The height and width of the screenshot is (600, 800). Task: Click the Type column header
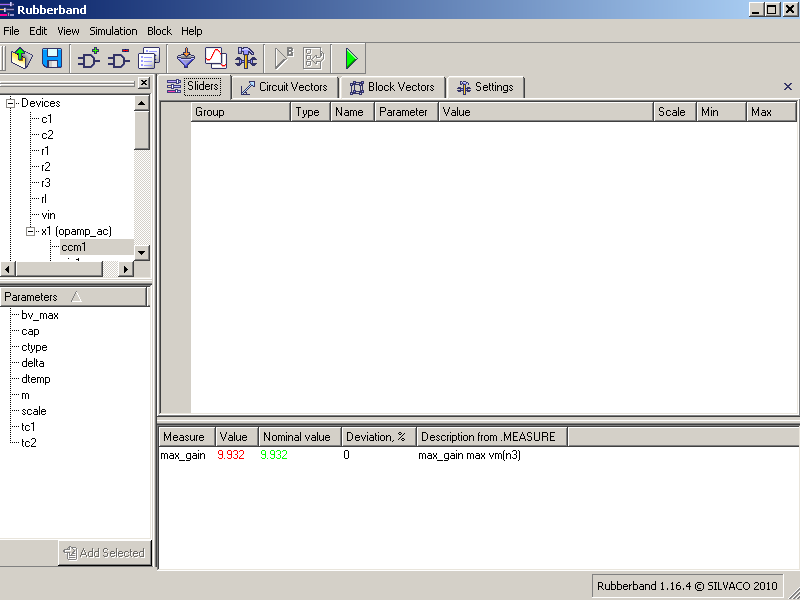311,112
